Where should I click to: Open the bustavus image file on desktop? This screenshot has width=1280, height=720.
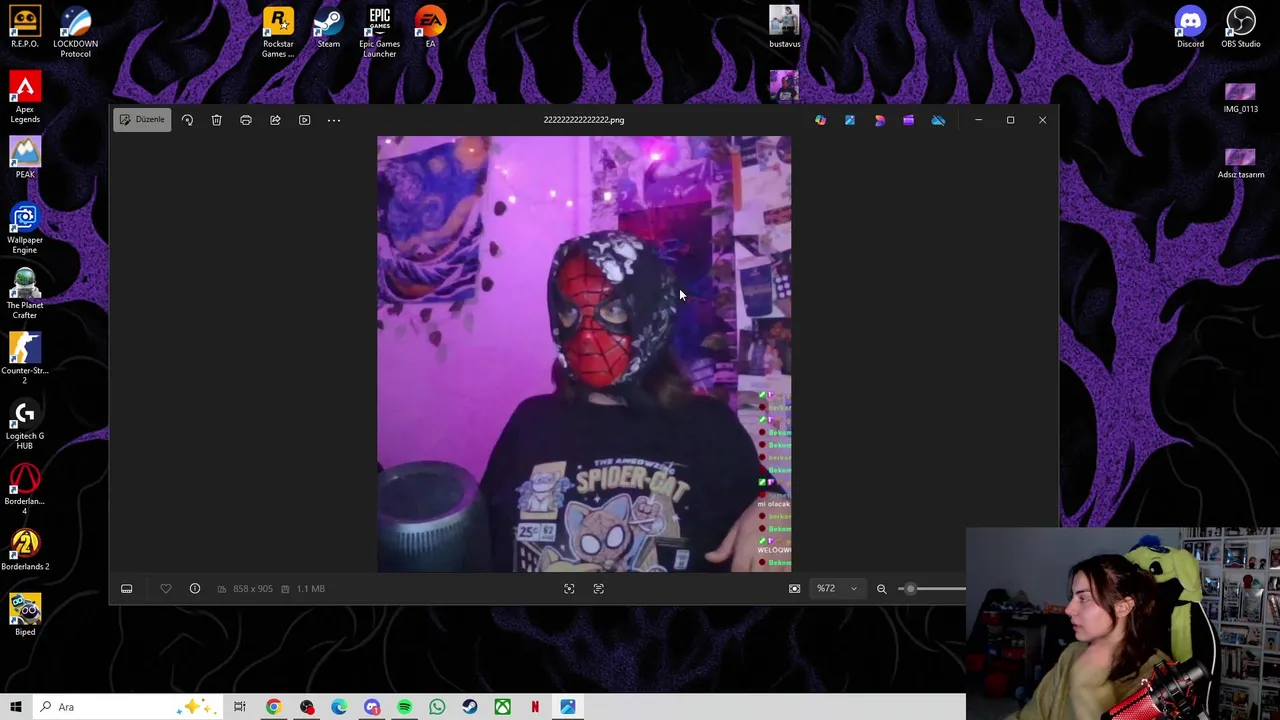coord(785,27)
